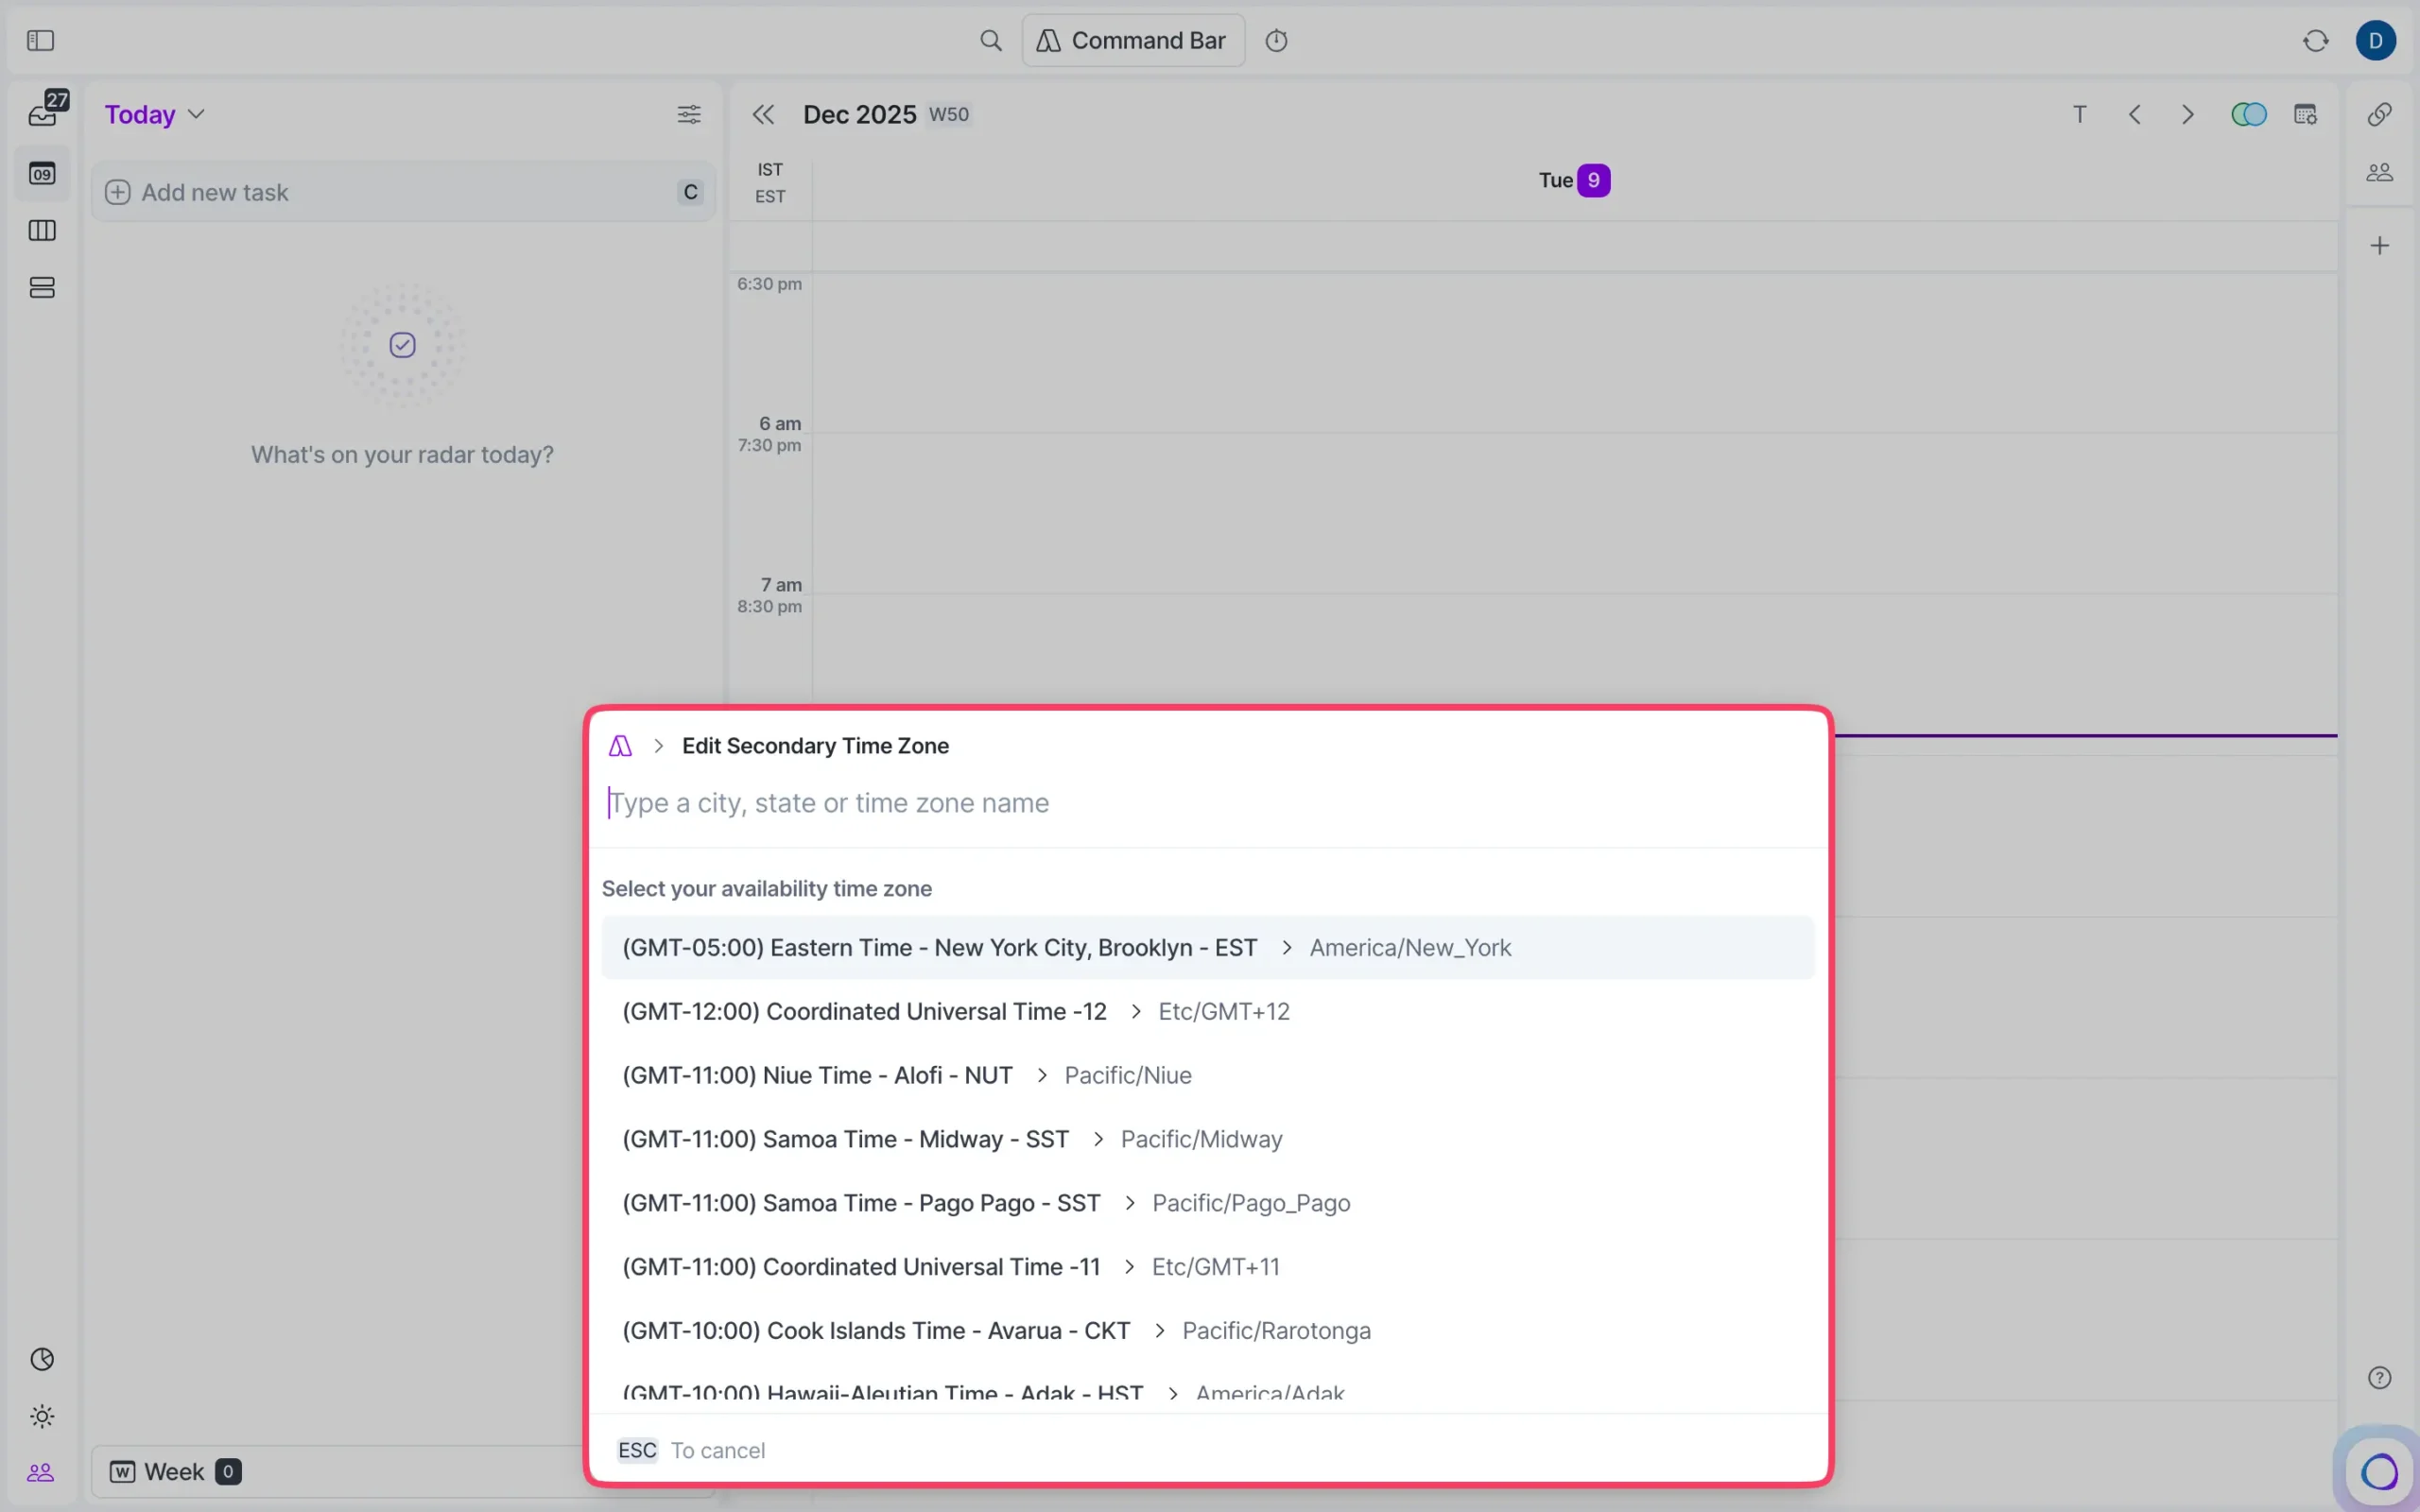The height and width of the screenshot is (1512, 2420).
Task: Start the Pomodoro timer icon
Action: (1278, 40)
